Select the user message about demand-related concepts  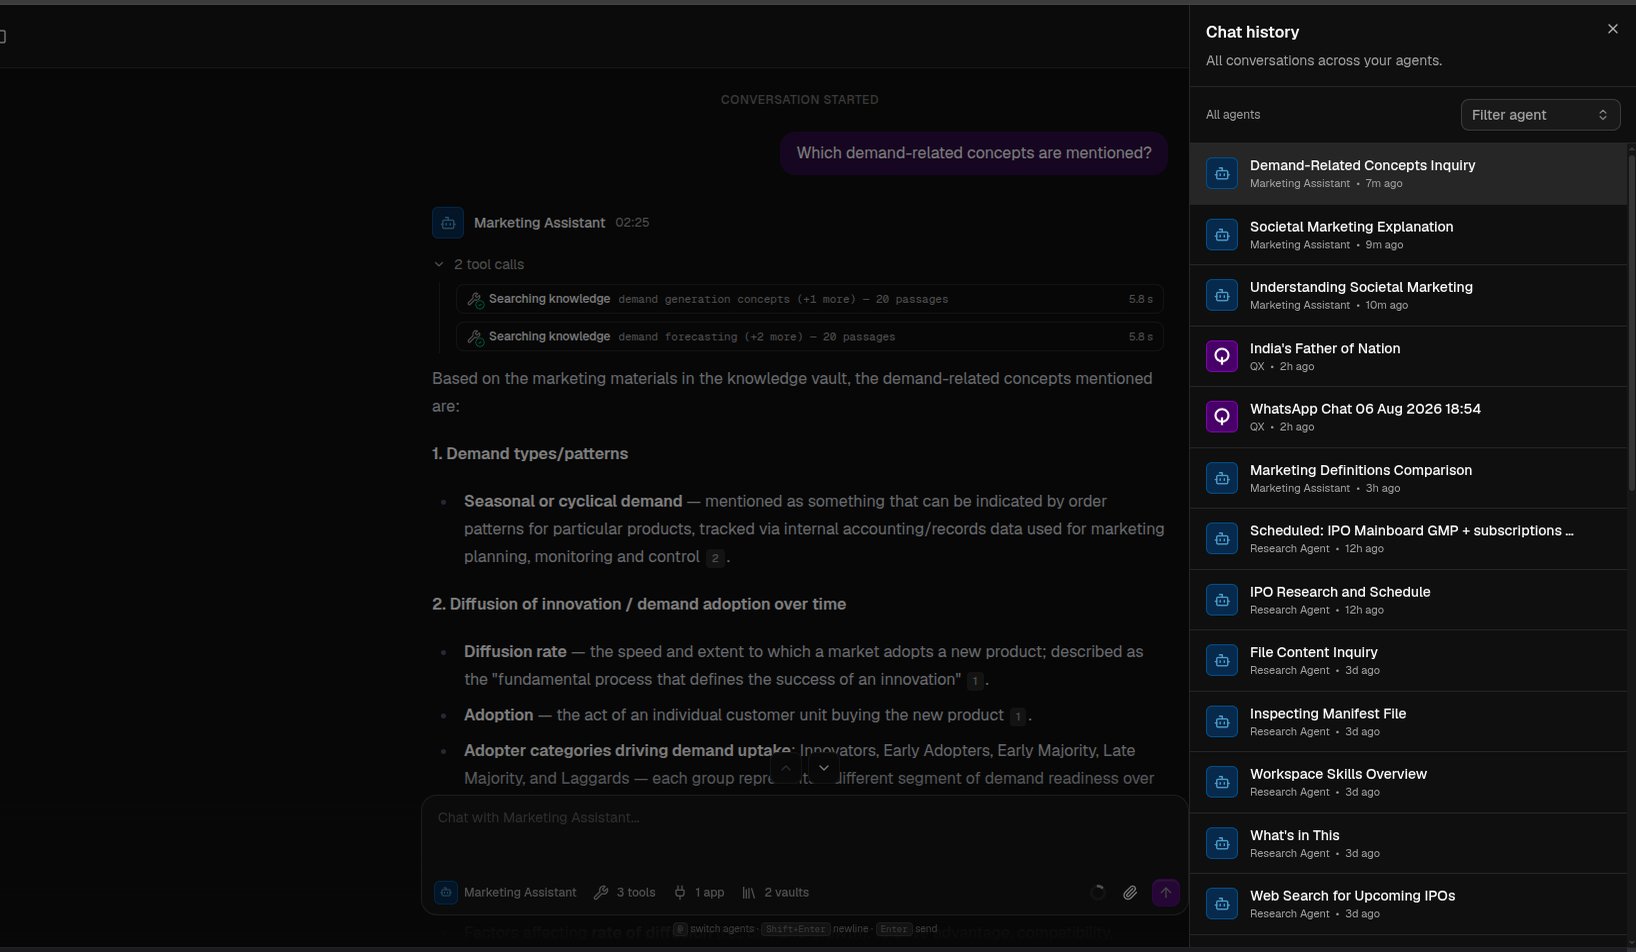(974, 153)
